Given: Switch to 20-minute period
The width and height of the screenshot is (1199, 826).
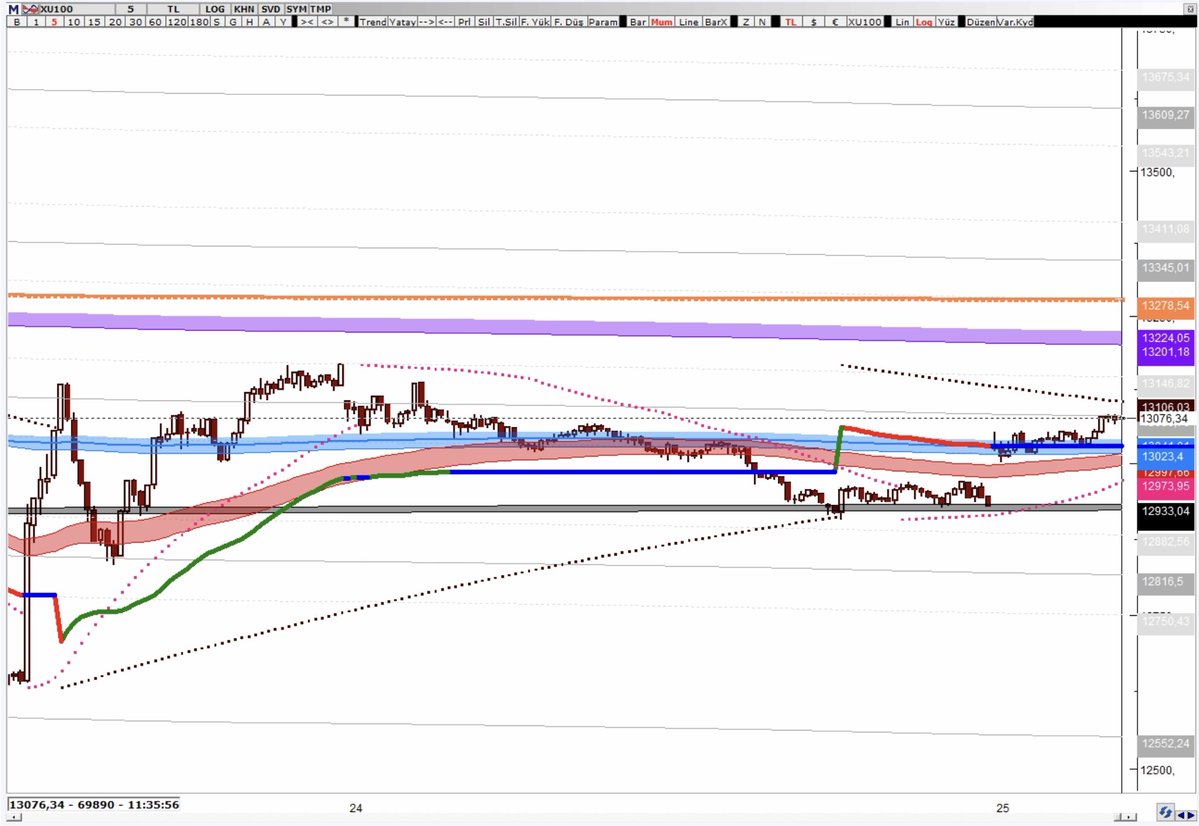Looking at the screenshot, I should click(x=115, y=22).
